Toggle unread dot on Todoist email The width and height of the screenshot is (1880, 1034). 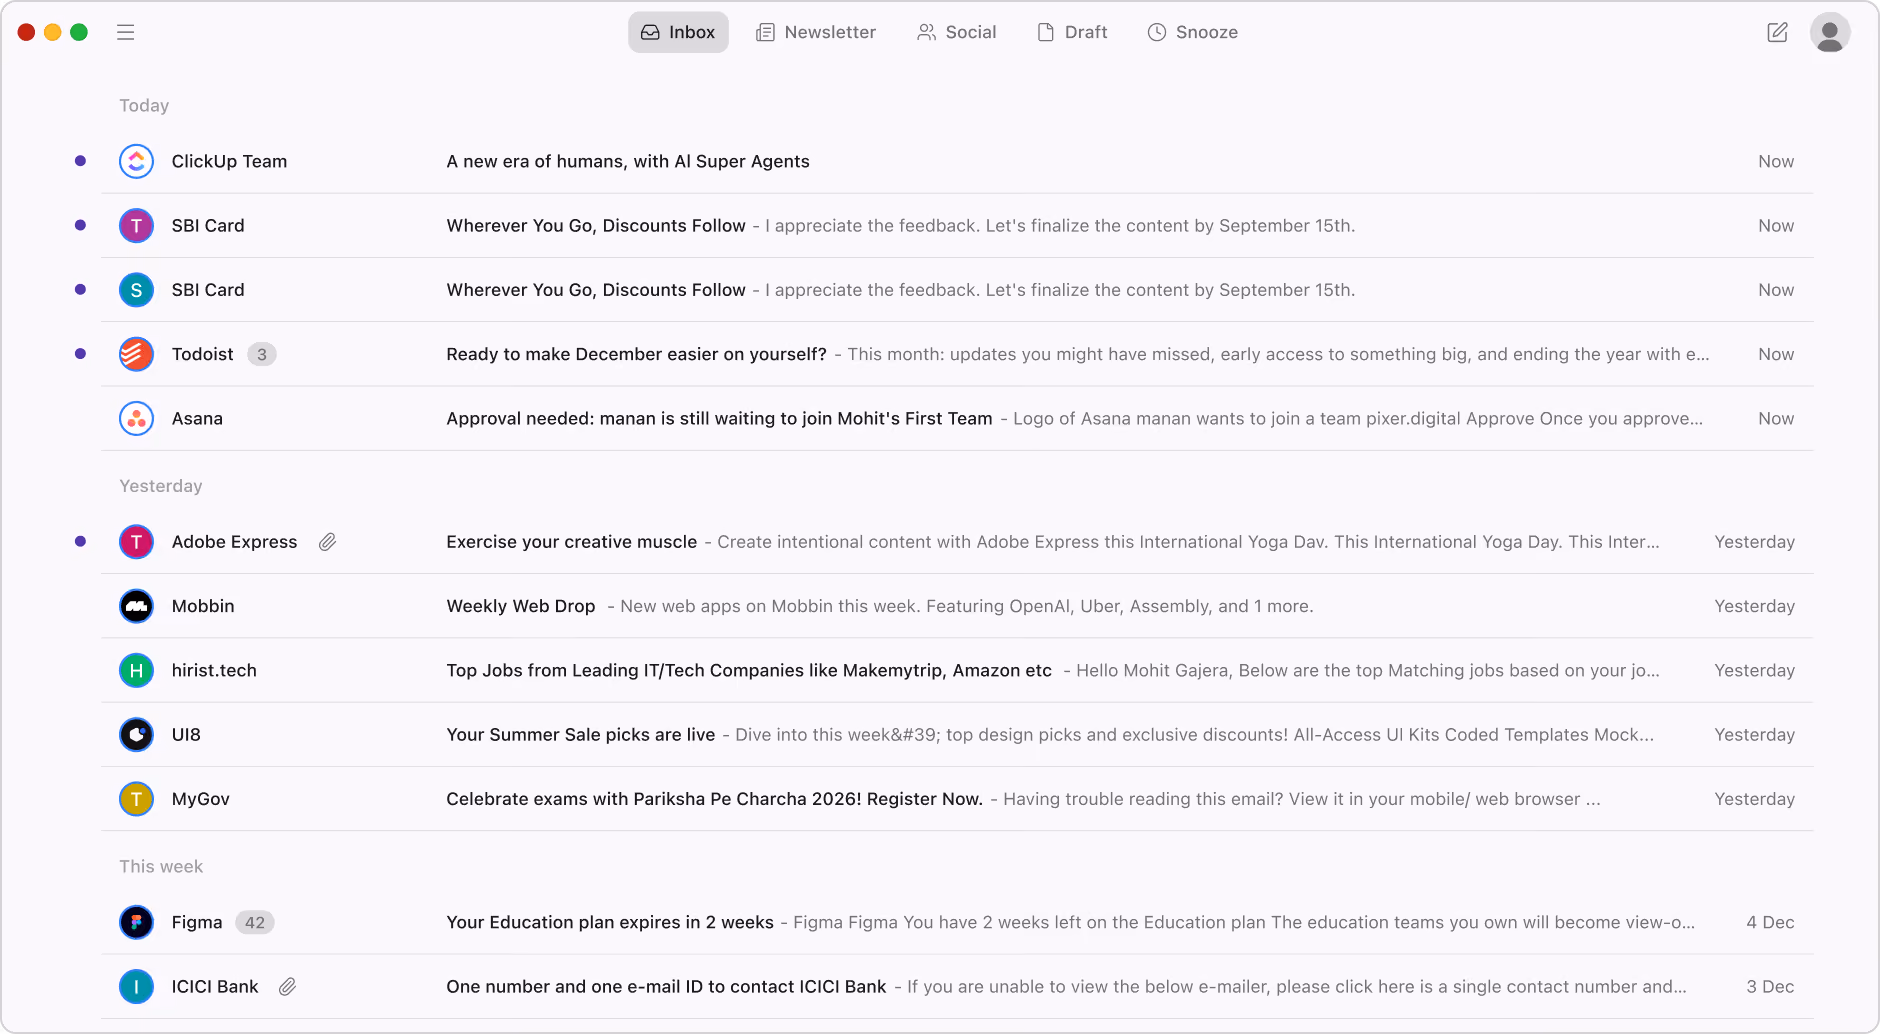coord(80,354)
